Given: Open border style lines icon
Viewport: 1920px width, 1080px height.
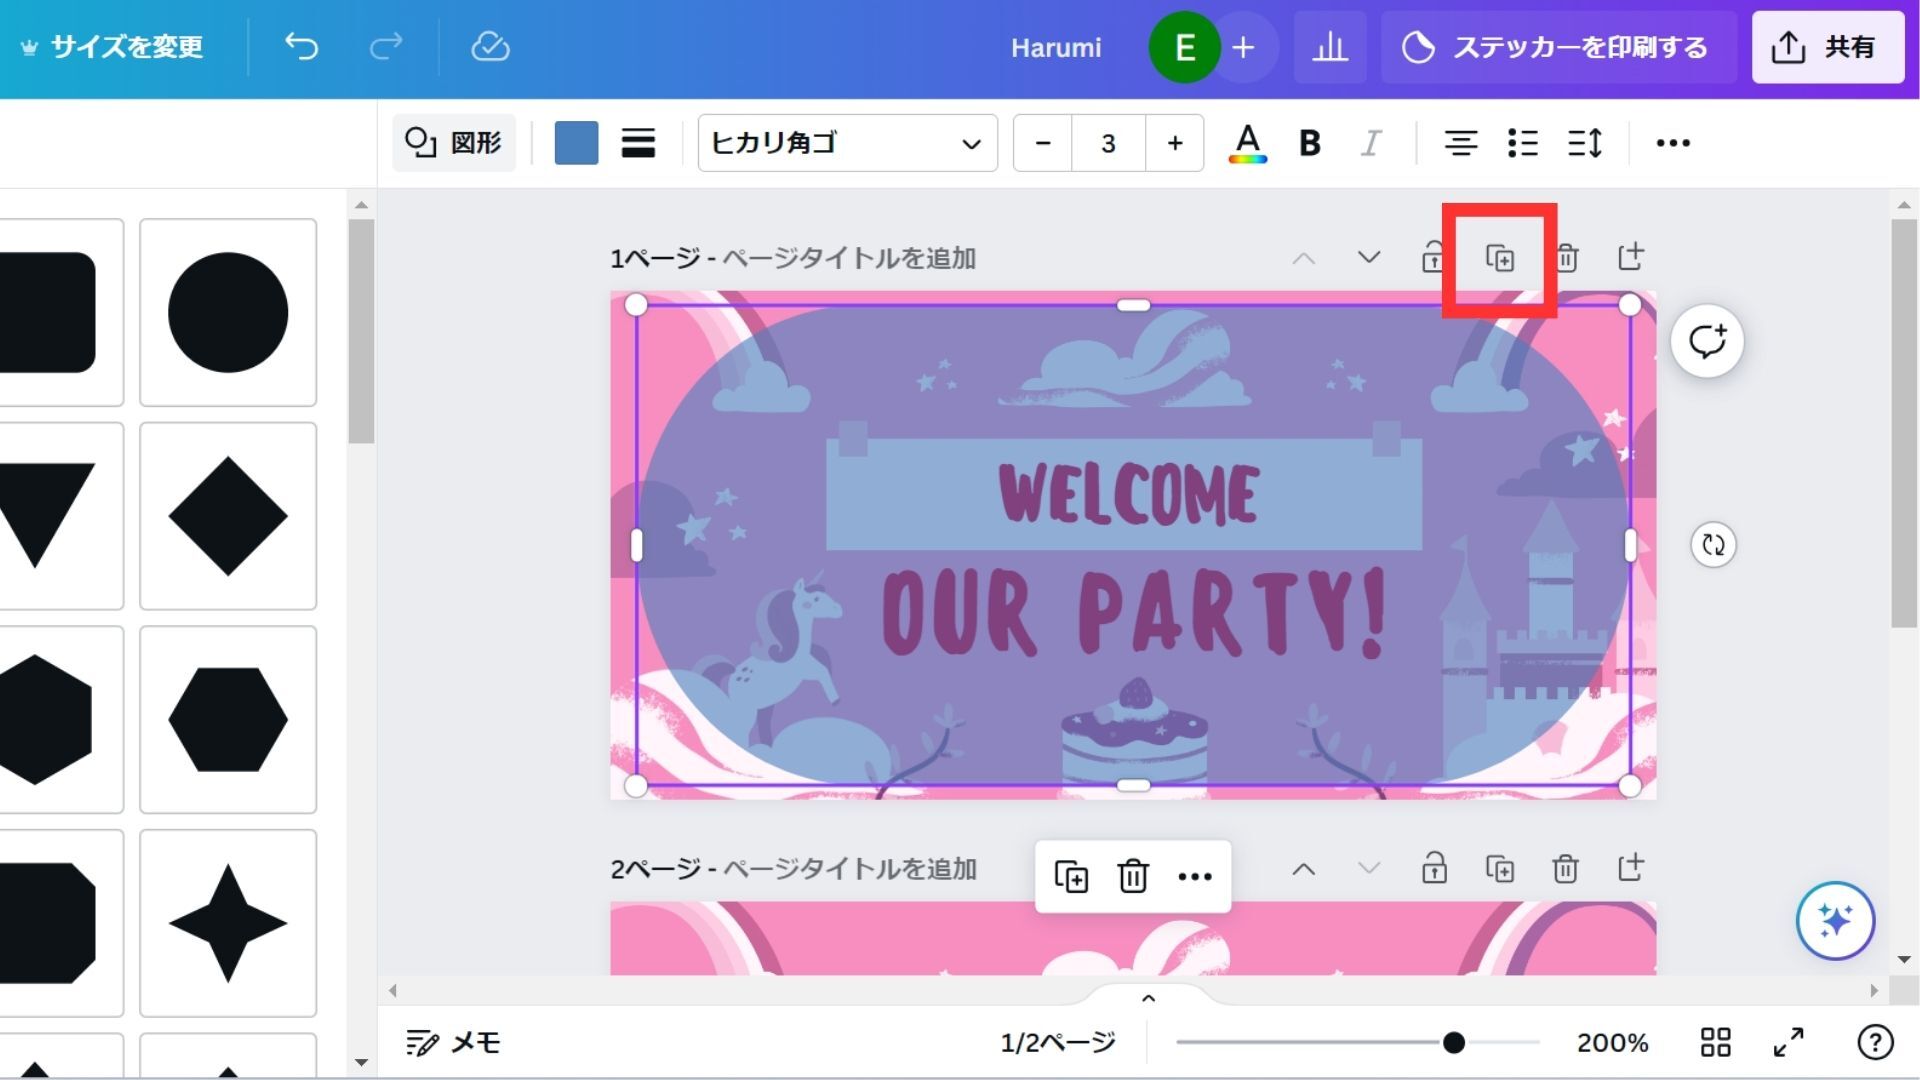Looking at the screenshot, I should [x=638, y=143].
